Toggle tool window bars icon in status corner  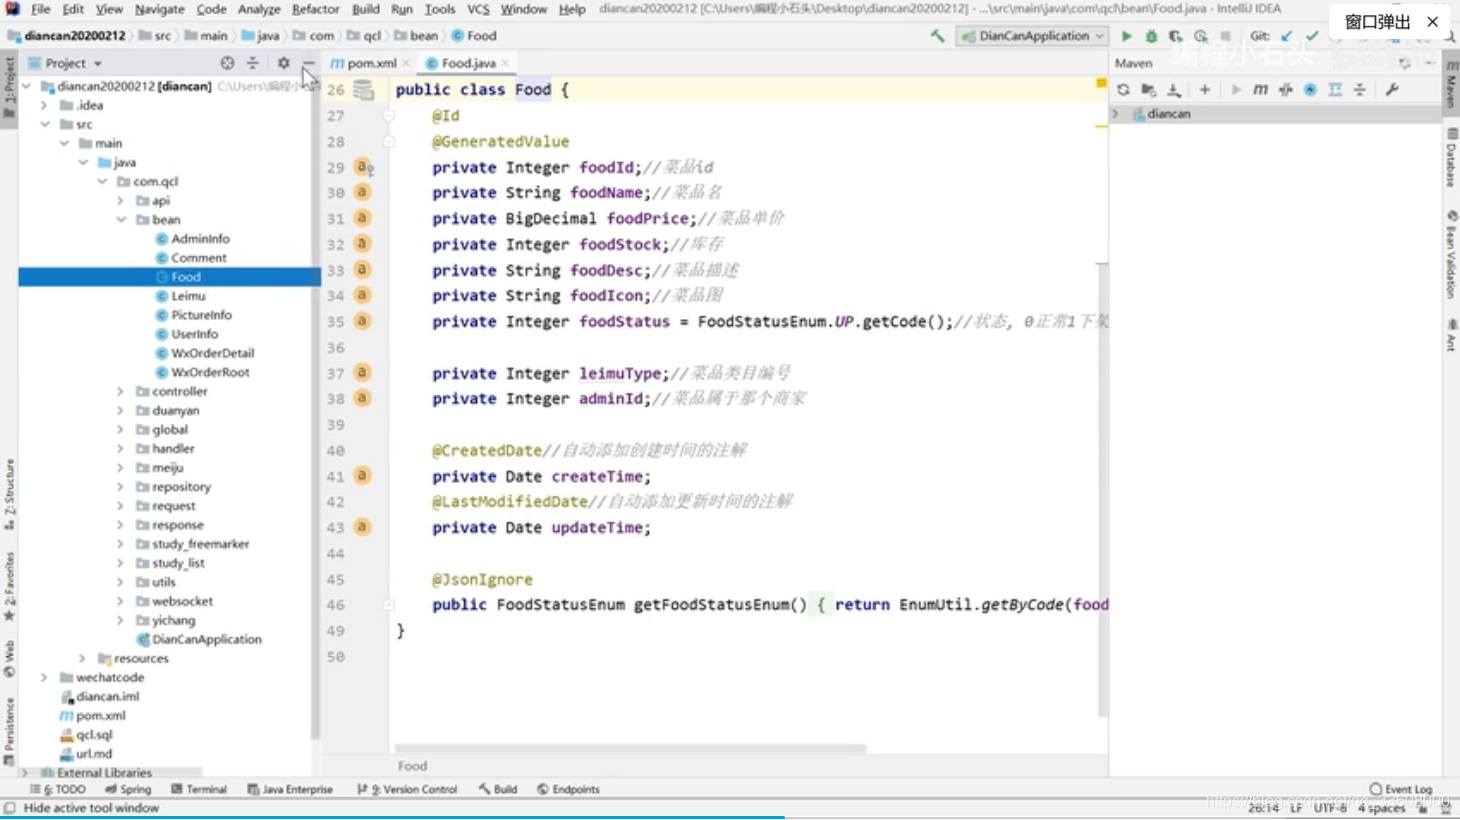tap(9, 808)
